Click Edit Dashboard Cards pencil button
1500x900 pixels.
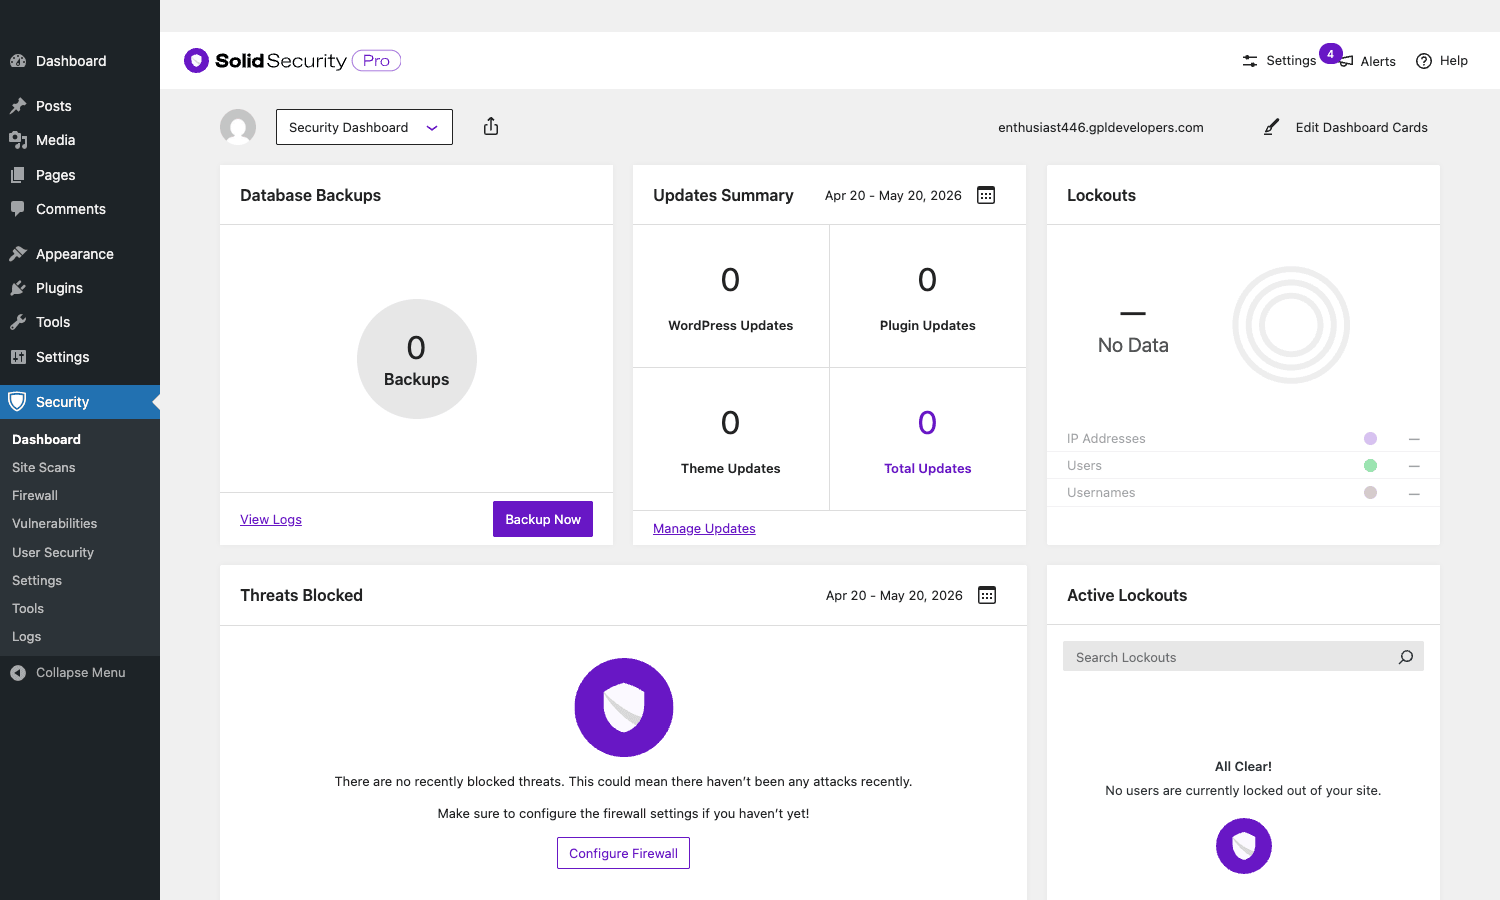point(1346,127)
